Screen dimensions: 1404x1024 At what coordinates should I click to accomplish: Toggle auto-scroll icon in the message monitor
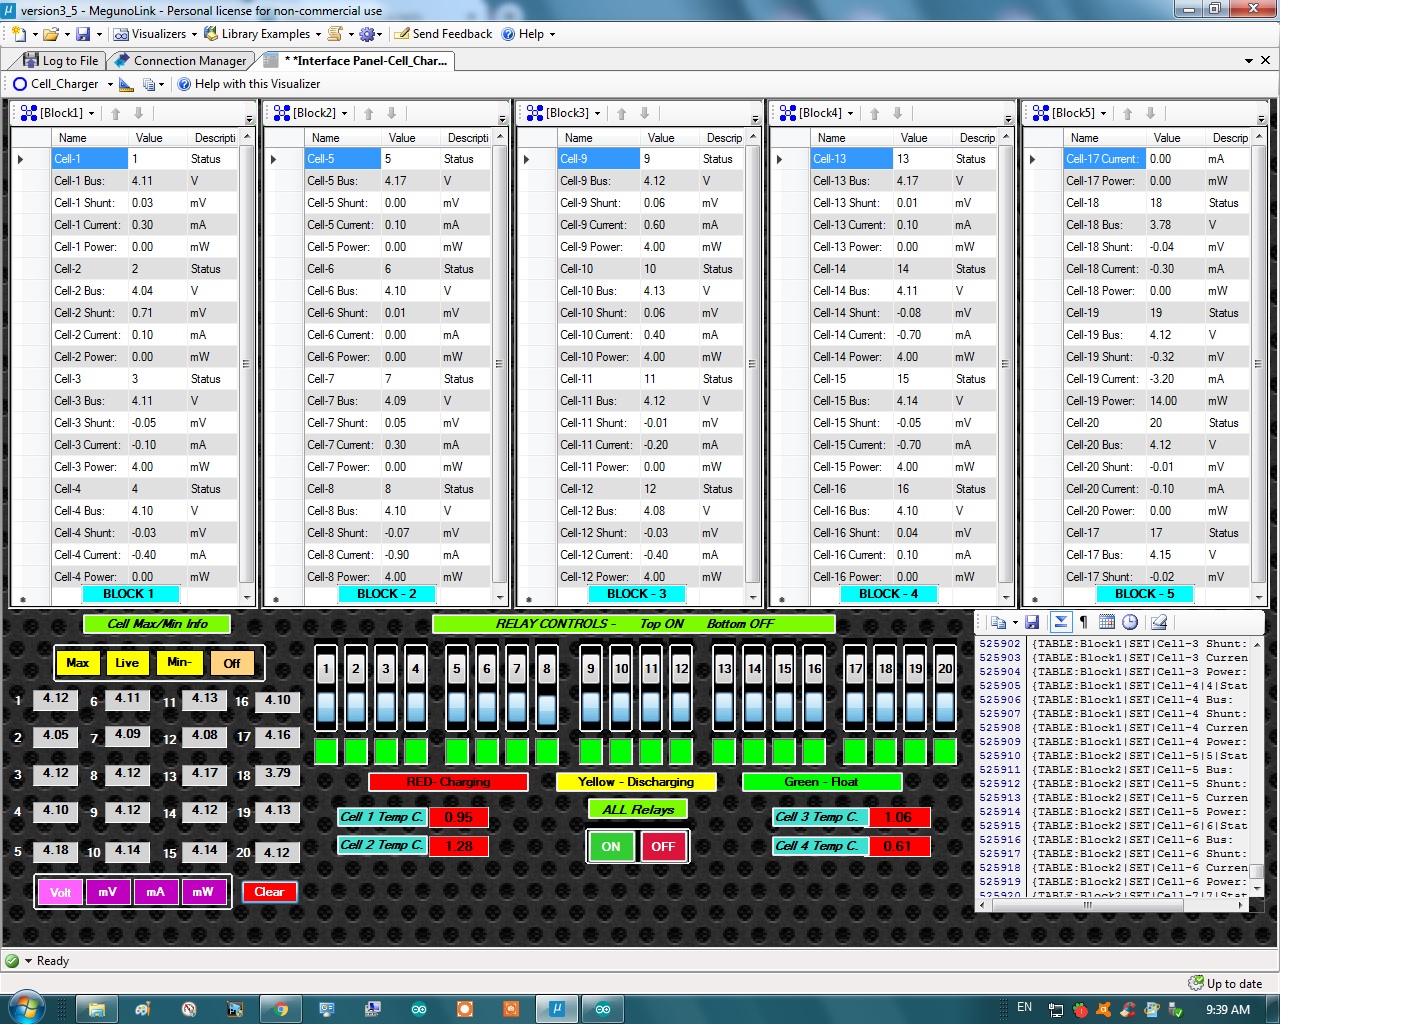[x=1061, y=622]
